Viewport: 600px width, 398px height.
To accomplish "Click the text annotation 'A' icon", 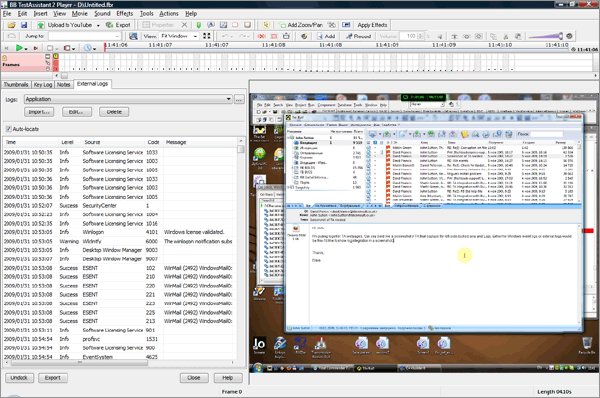I will coord(211,25).
